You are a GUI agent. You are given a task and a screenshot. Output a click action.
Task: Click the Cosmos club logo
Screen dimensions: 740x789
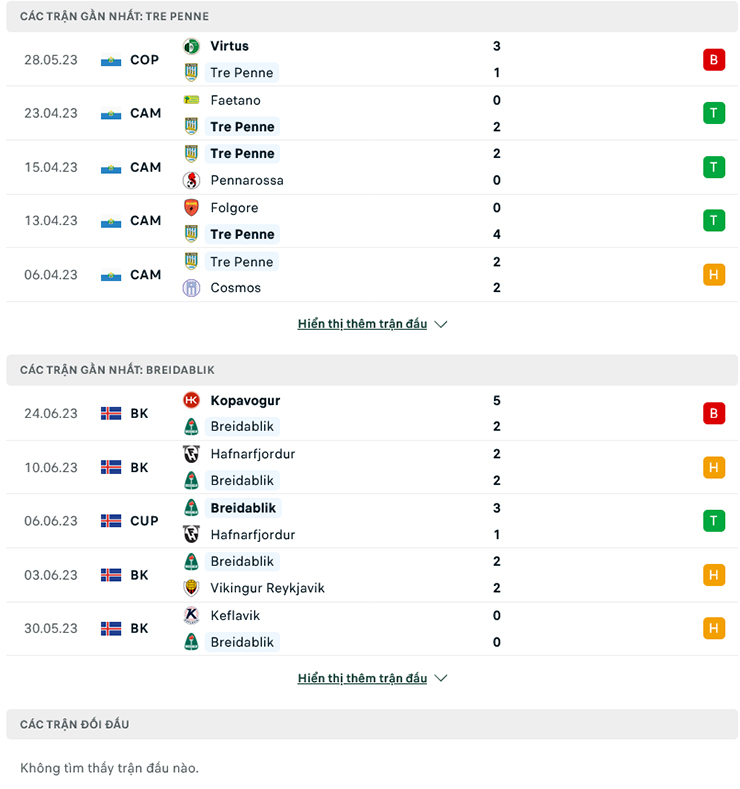pyautogui.click(x=191, y=288)
